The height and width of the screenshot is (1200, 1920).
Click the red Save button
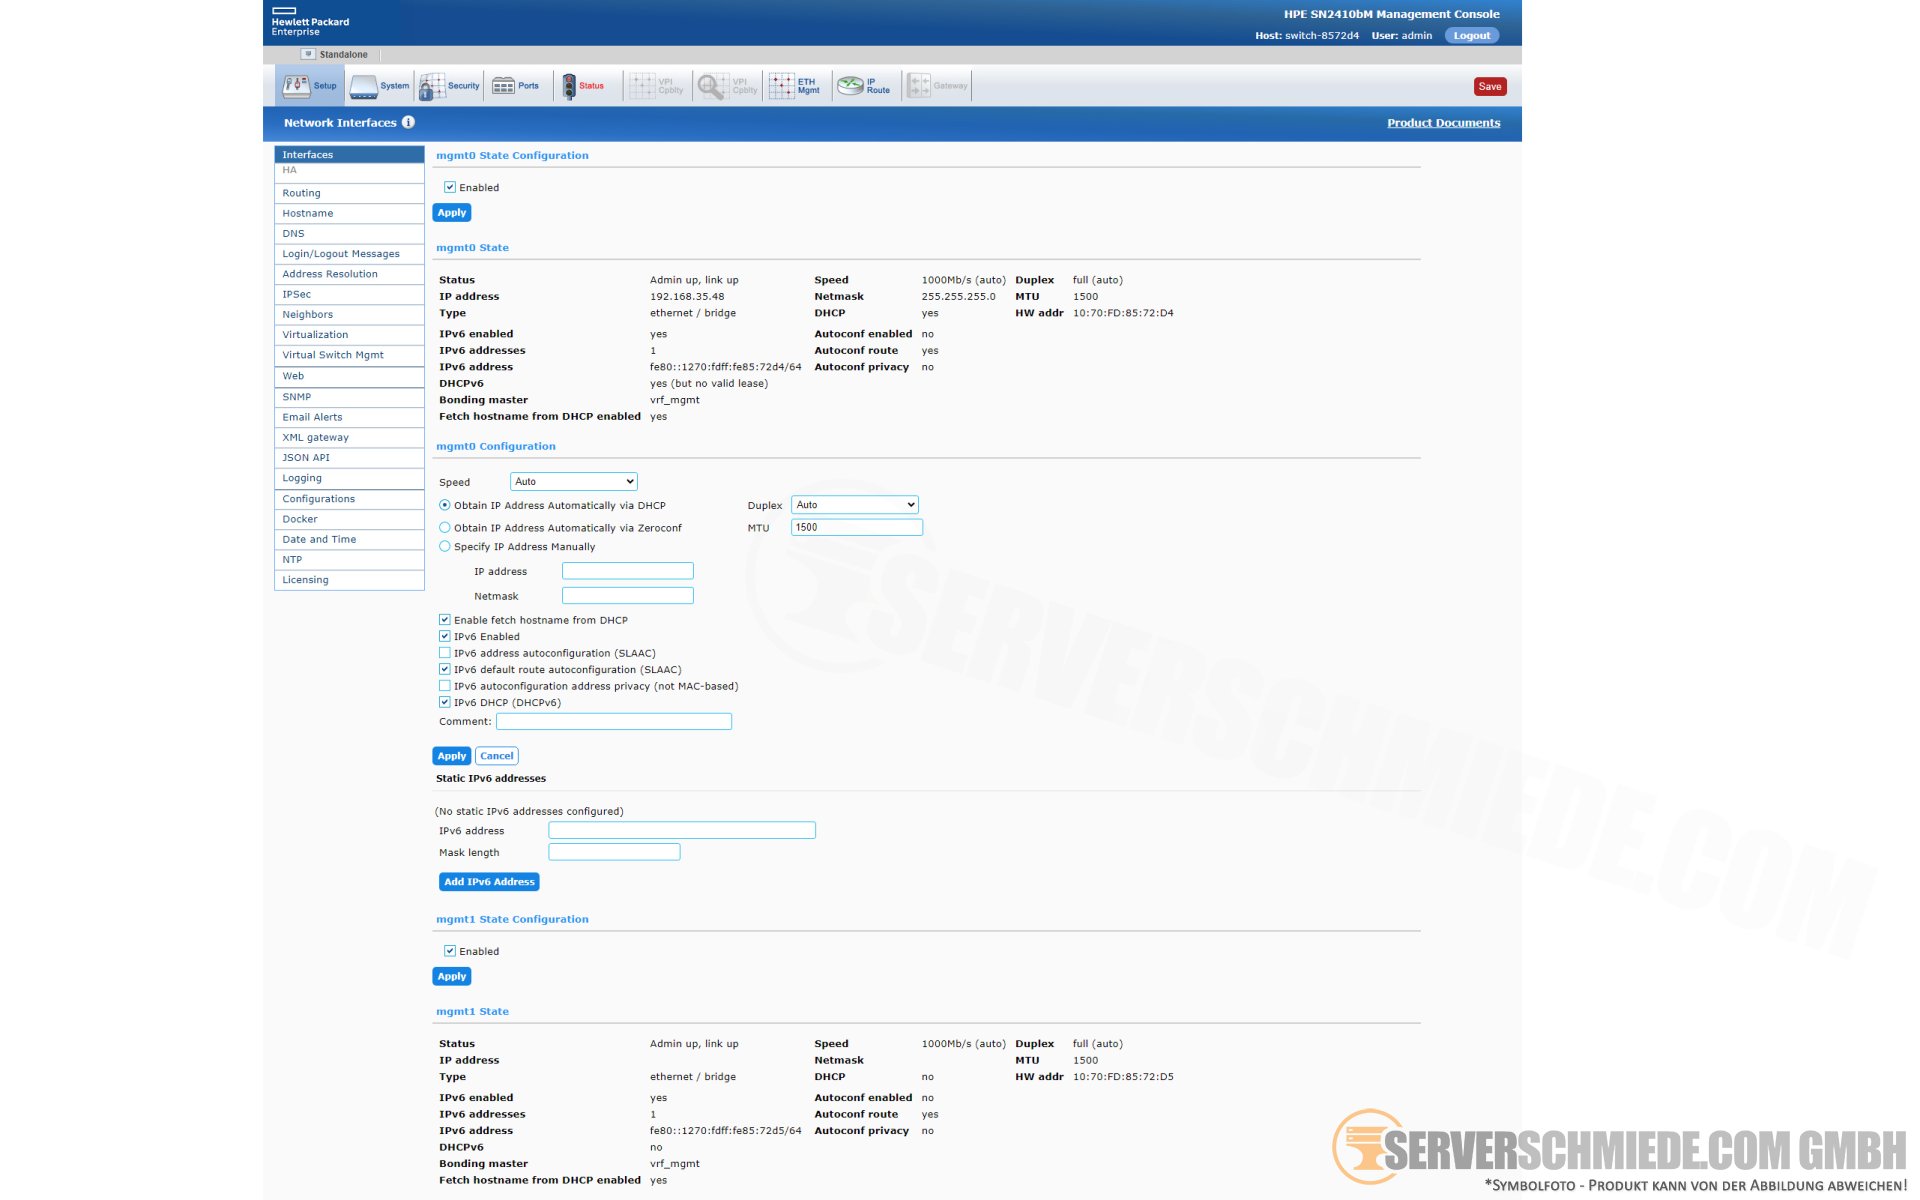[1489, 86]
